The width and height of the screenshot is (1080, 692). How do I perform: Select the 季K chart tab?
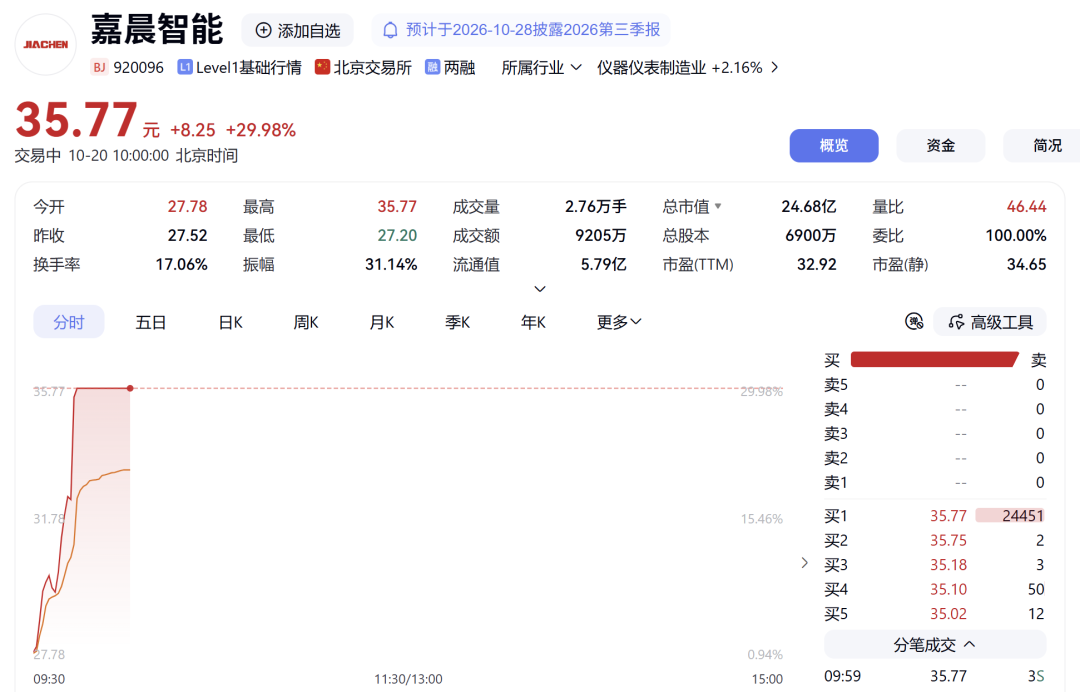coord(457,322)
